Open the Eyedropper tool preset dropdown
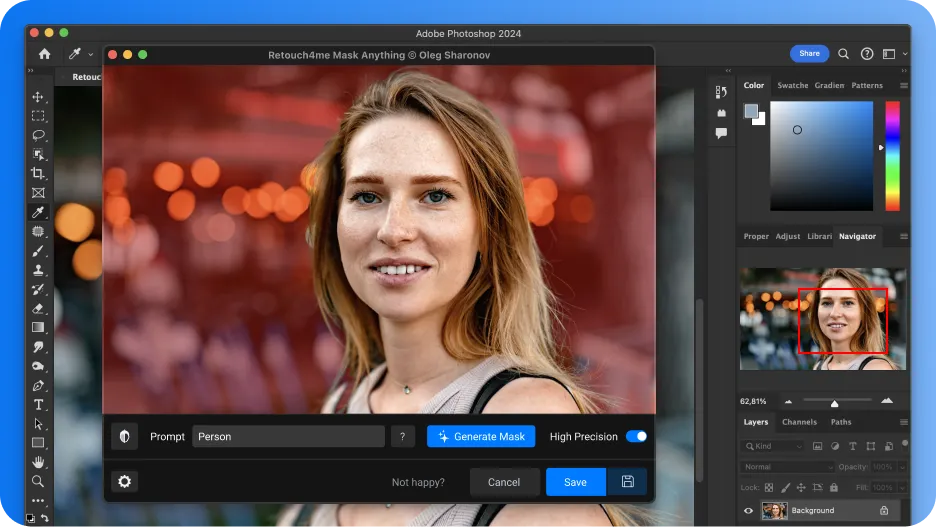Image resolution: width=936 pixels, height=527 pixels. coord(91,54)
